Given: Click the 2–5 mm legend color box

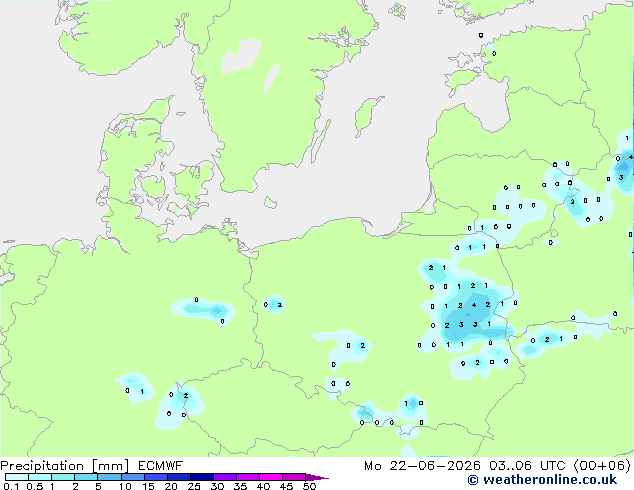Looking at the screenshot, I should pyautogui.click(x=86, y=477).
